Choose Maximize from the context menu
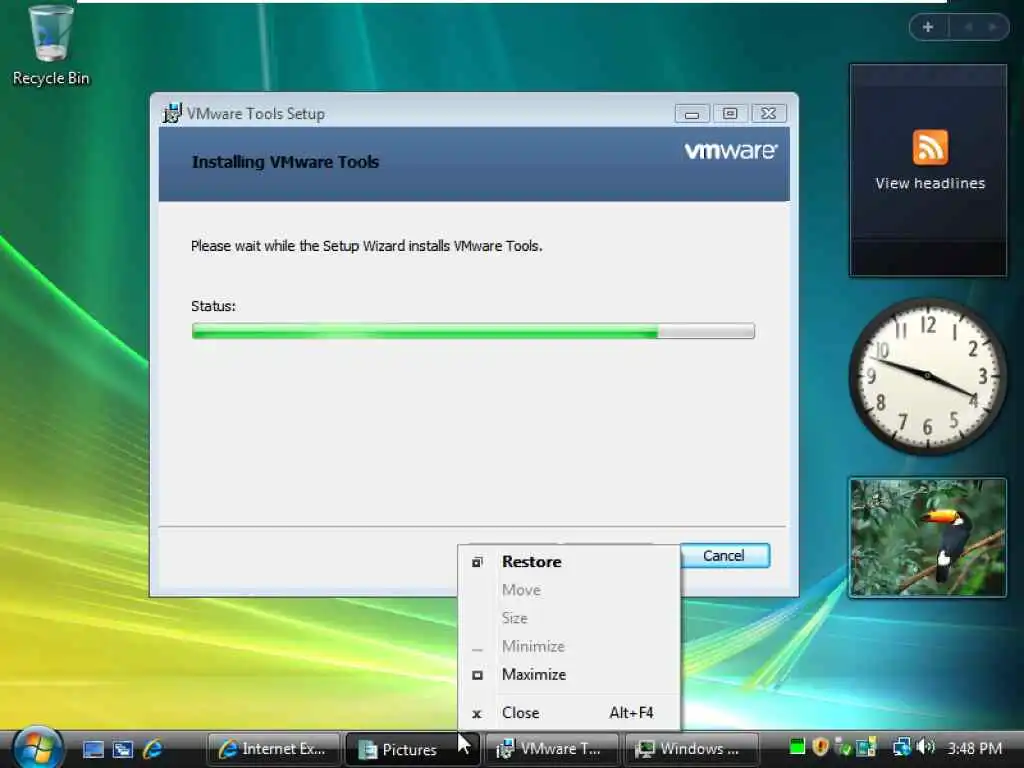This screenshot has width=1024, height=768. 568,674
